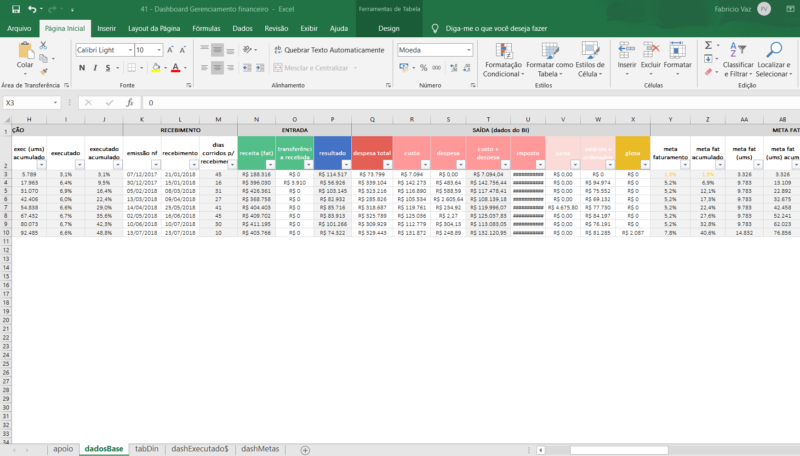Click the AutoSum sigma icon
This screenshot has width=800, height=456.
709,45
